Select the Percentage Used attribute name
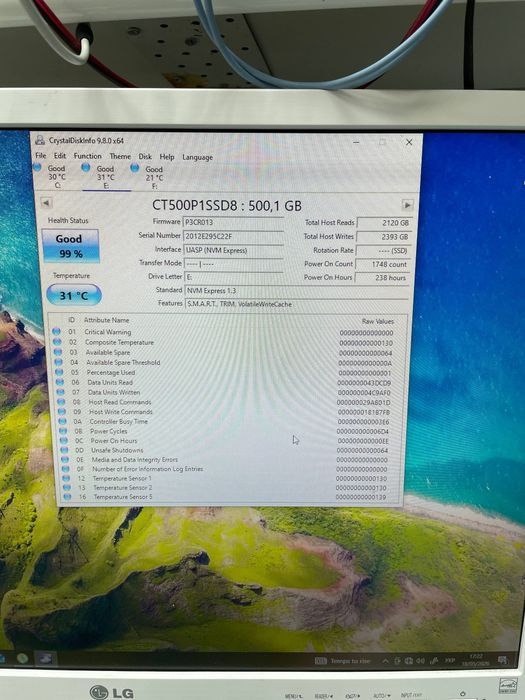The height and width of the screenshot is (700, 525). click(111, 372)
